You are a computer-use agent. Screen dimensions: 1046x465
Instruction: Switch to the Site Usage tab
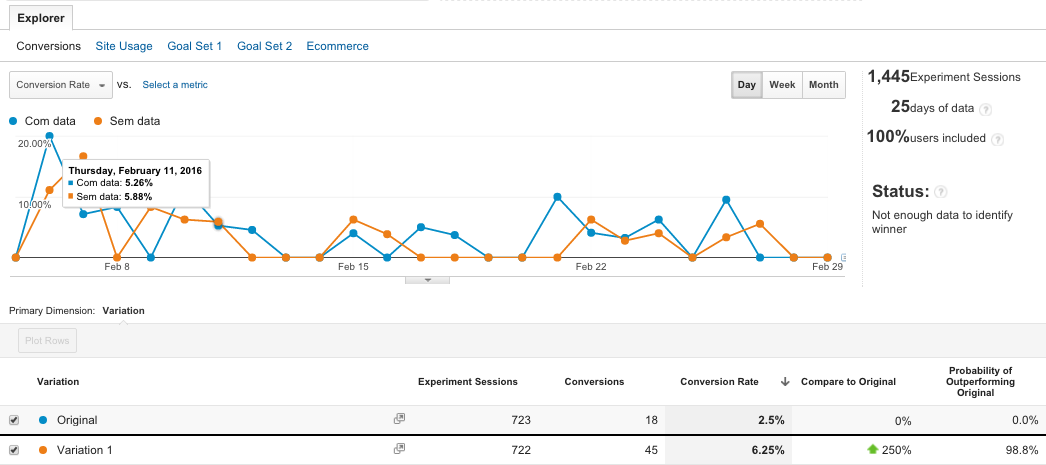124,46
